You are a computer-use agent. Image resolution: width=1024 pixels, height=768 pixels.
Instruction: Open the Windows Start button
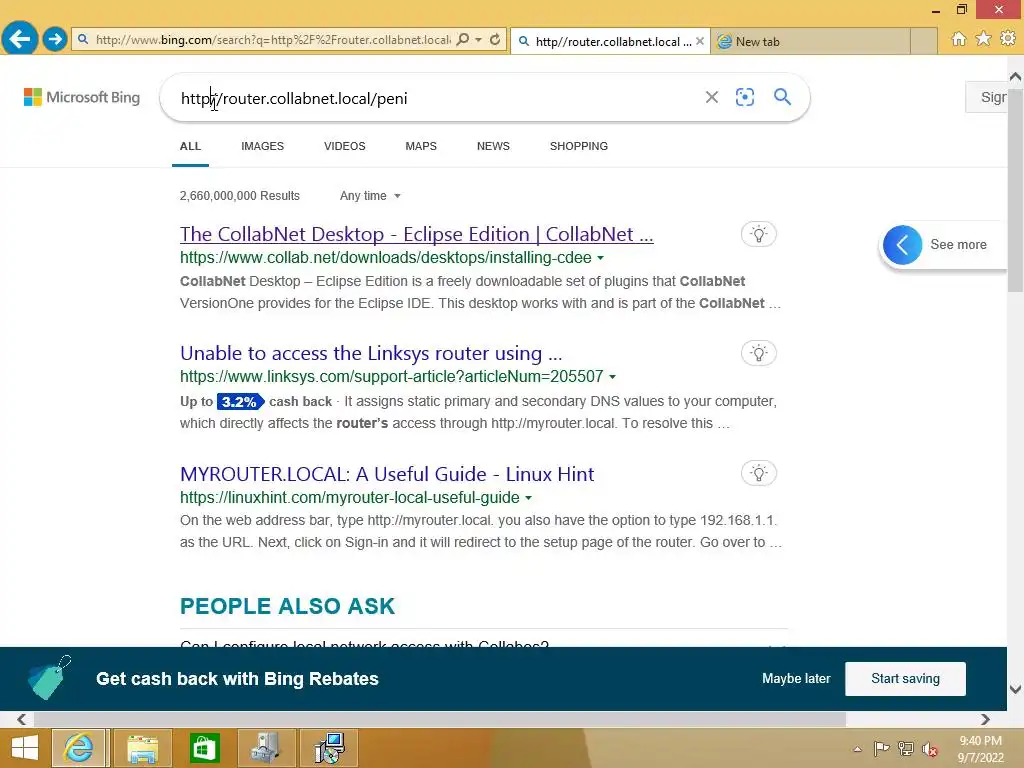pos(24,748)
